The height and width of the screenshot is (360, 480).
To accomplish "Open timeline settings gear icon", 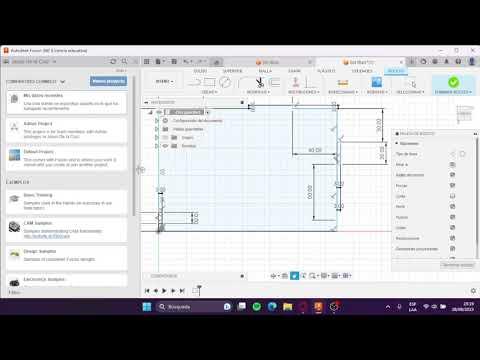I will 473,291.
